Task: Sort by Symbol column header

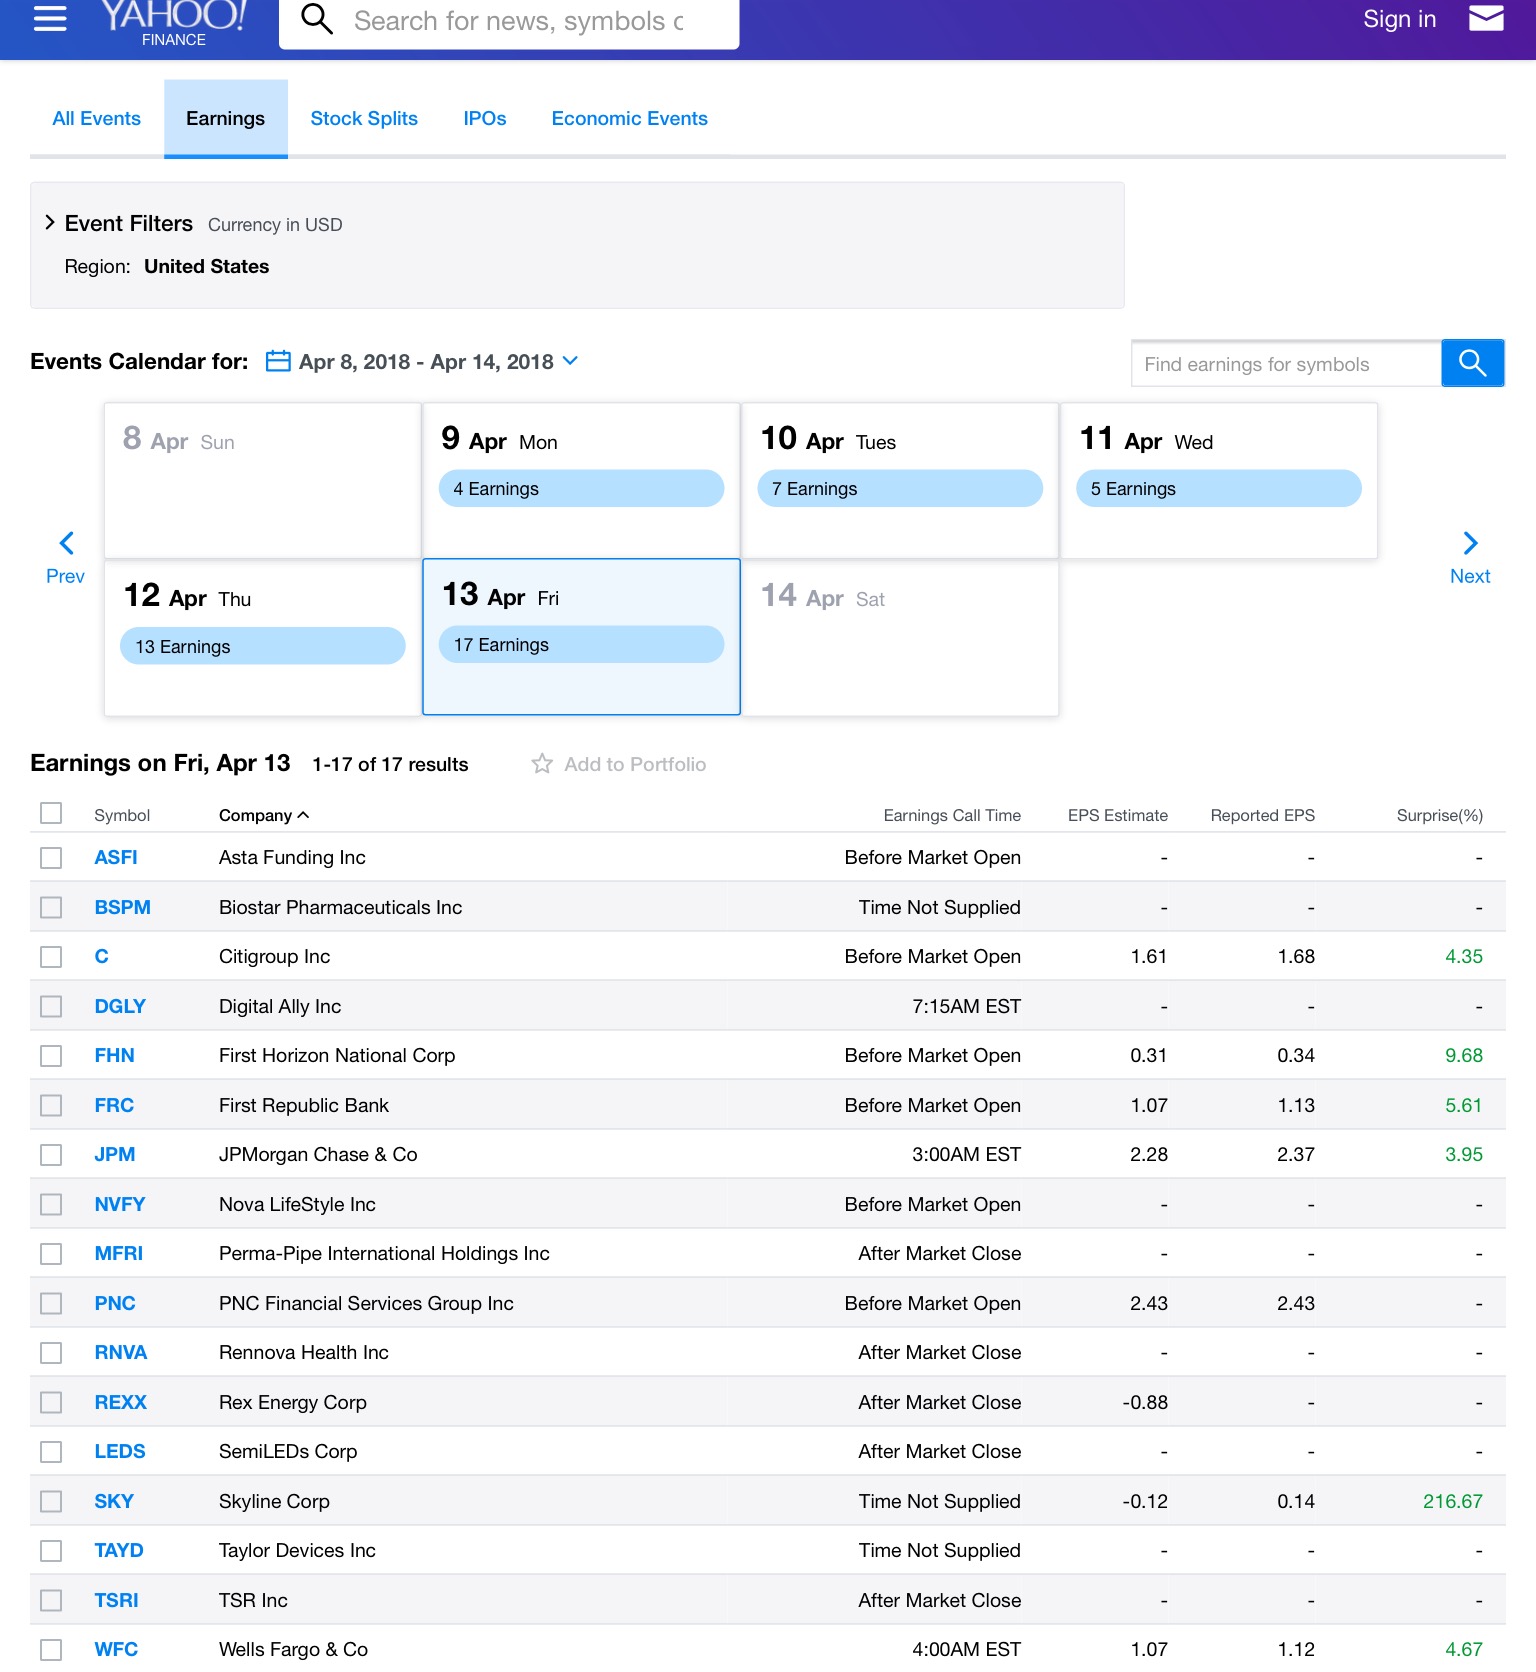Action: tap(122, 815)
